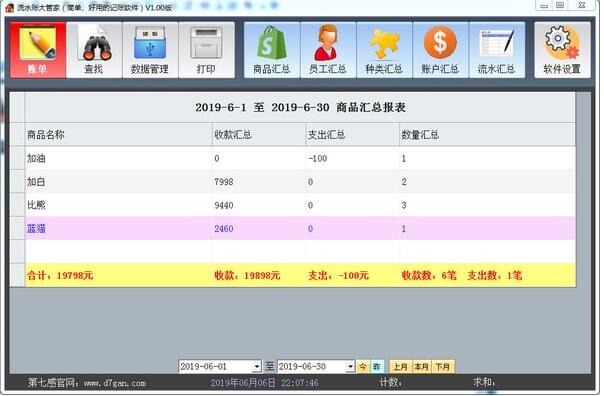Click the 查找 binoculars search icon
This screenshot has height=396, width=604.
[x=94, y=50]
